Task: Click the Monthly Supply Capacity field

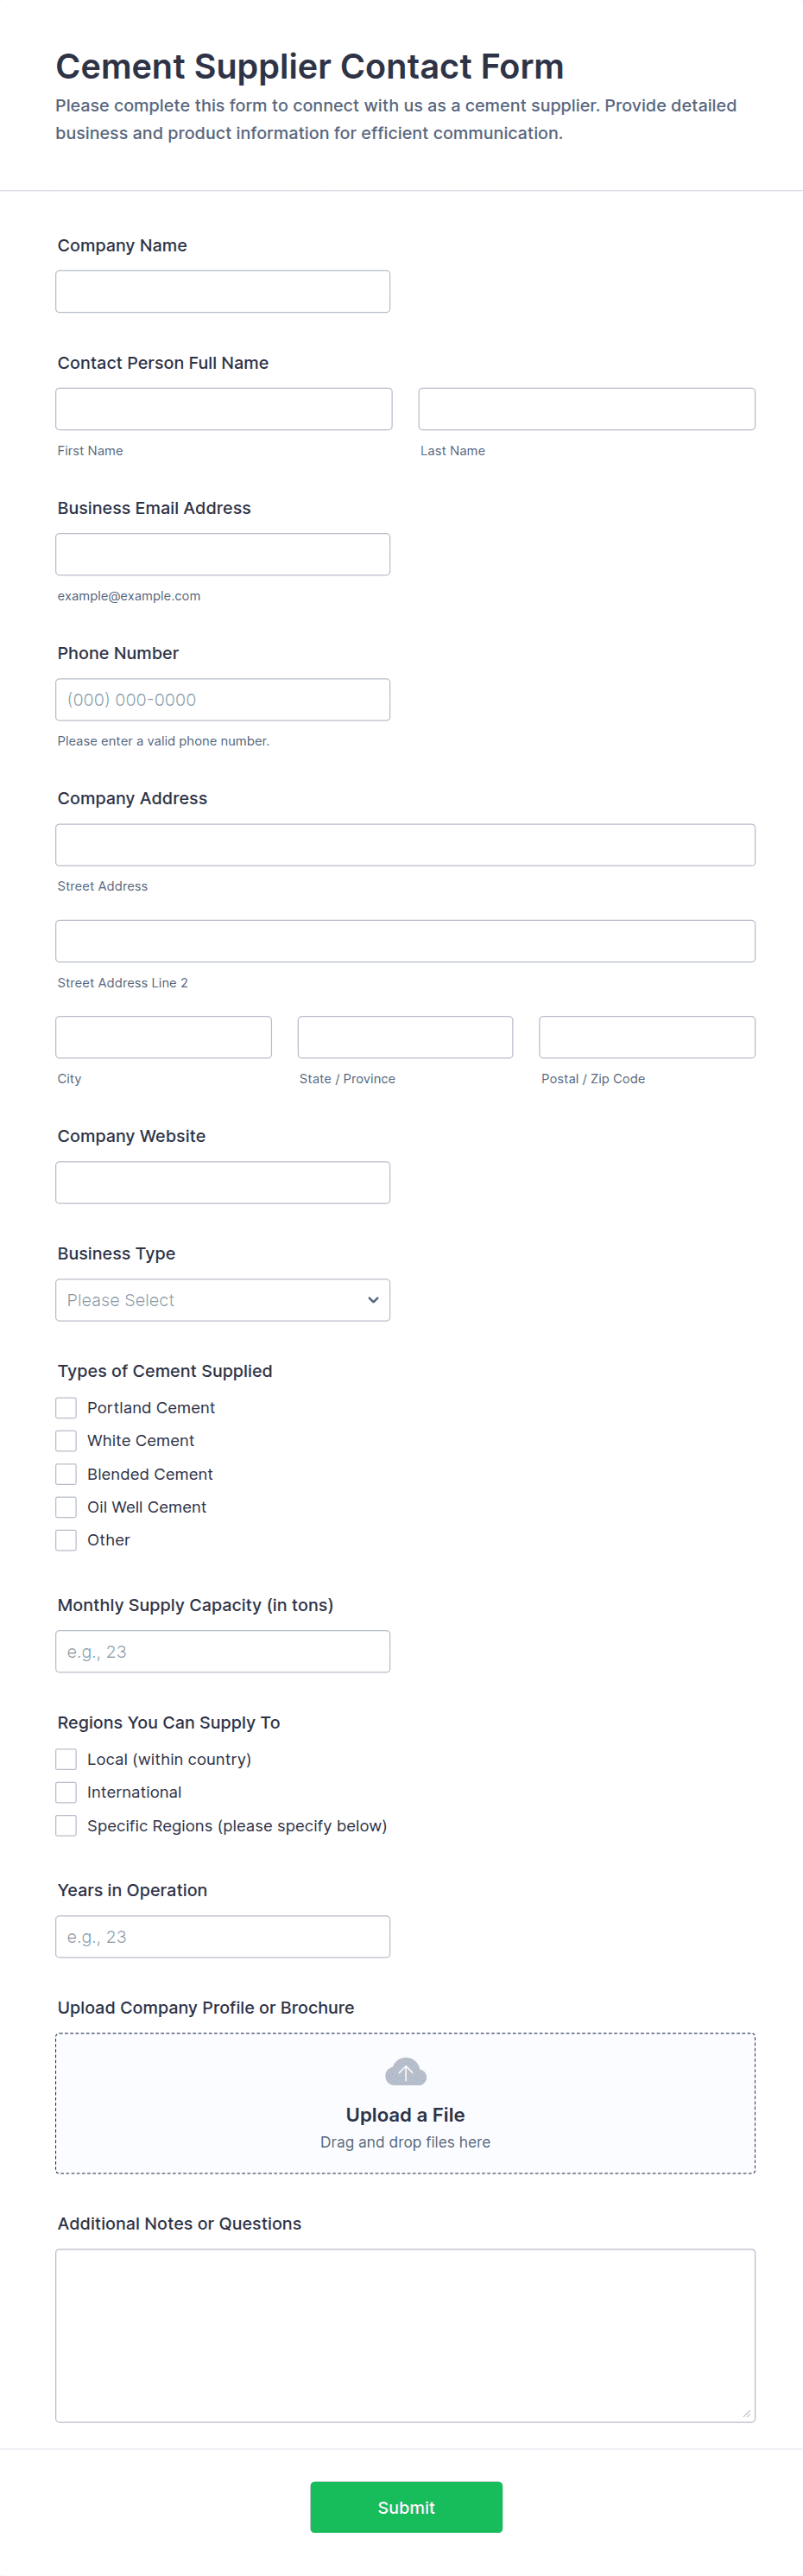Action: [x=222, y=1651]
